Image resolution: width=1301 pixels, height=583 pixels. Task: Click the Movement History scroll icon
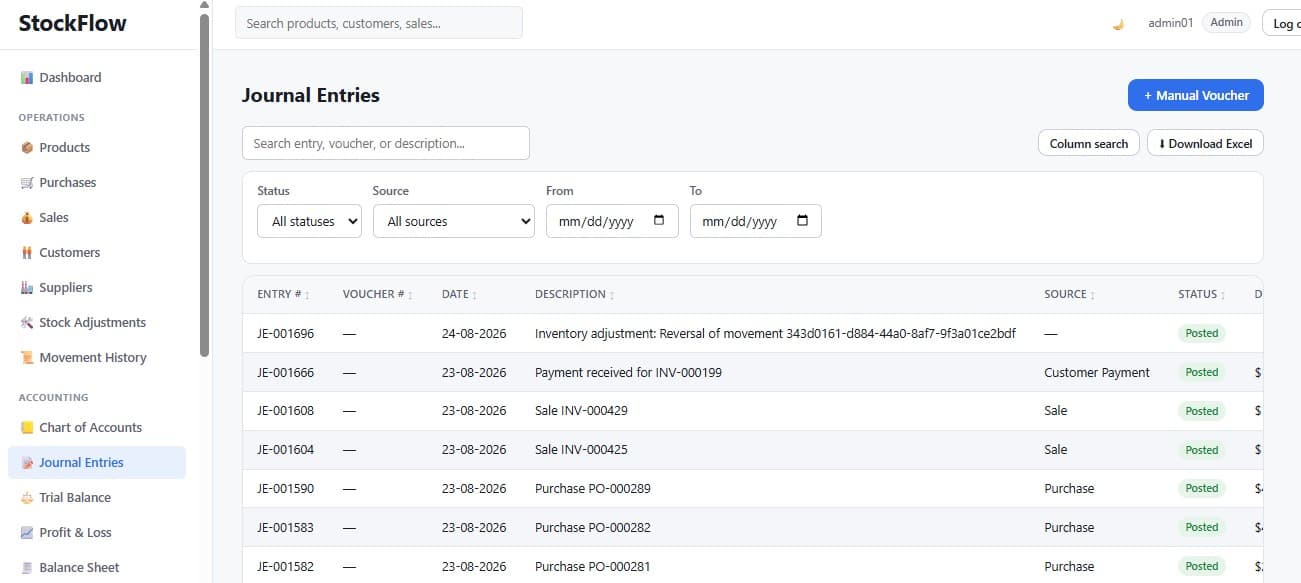click(27, 358)
